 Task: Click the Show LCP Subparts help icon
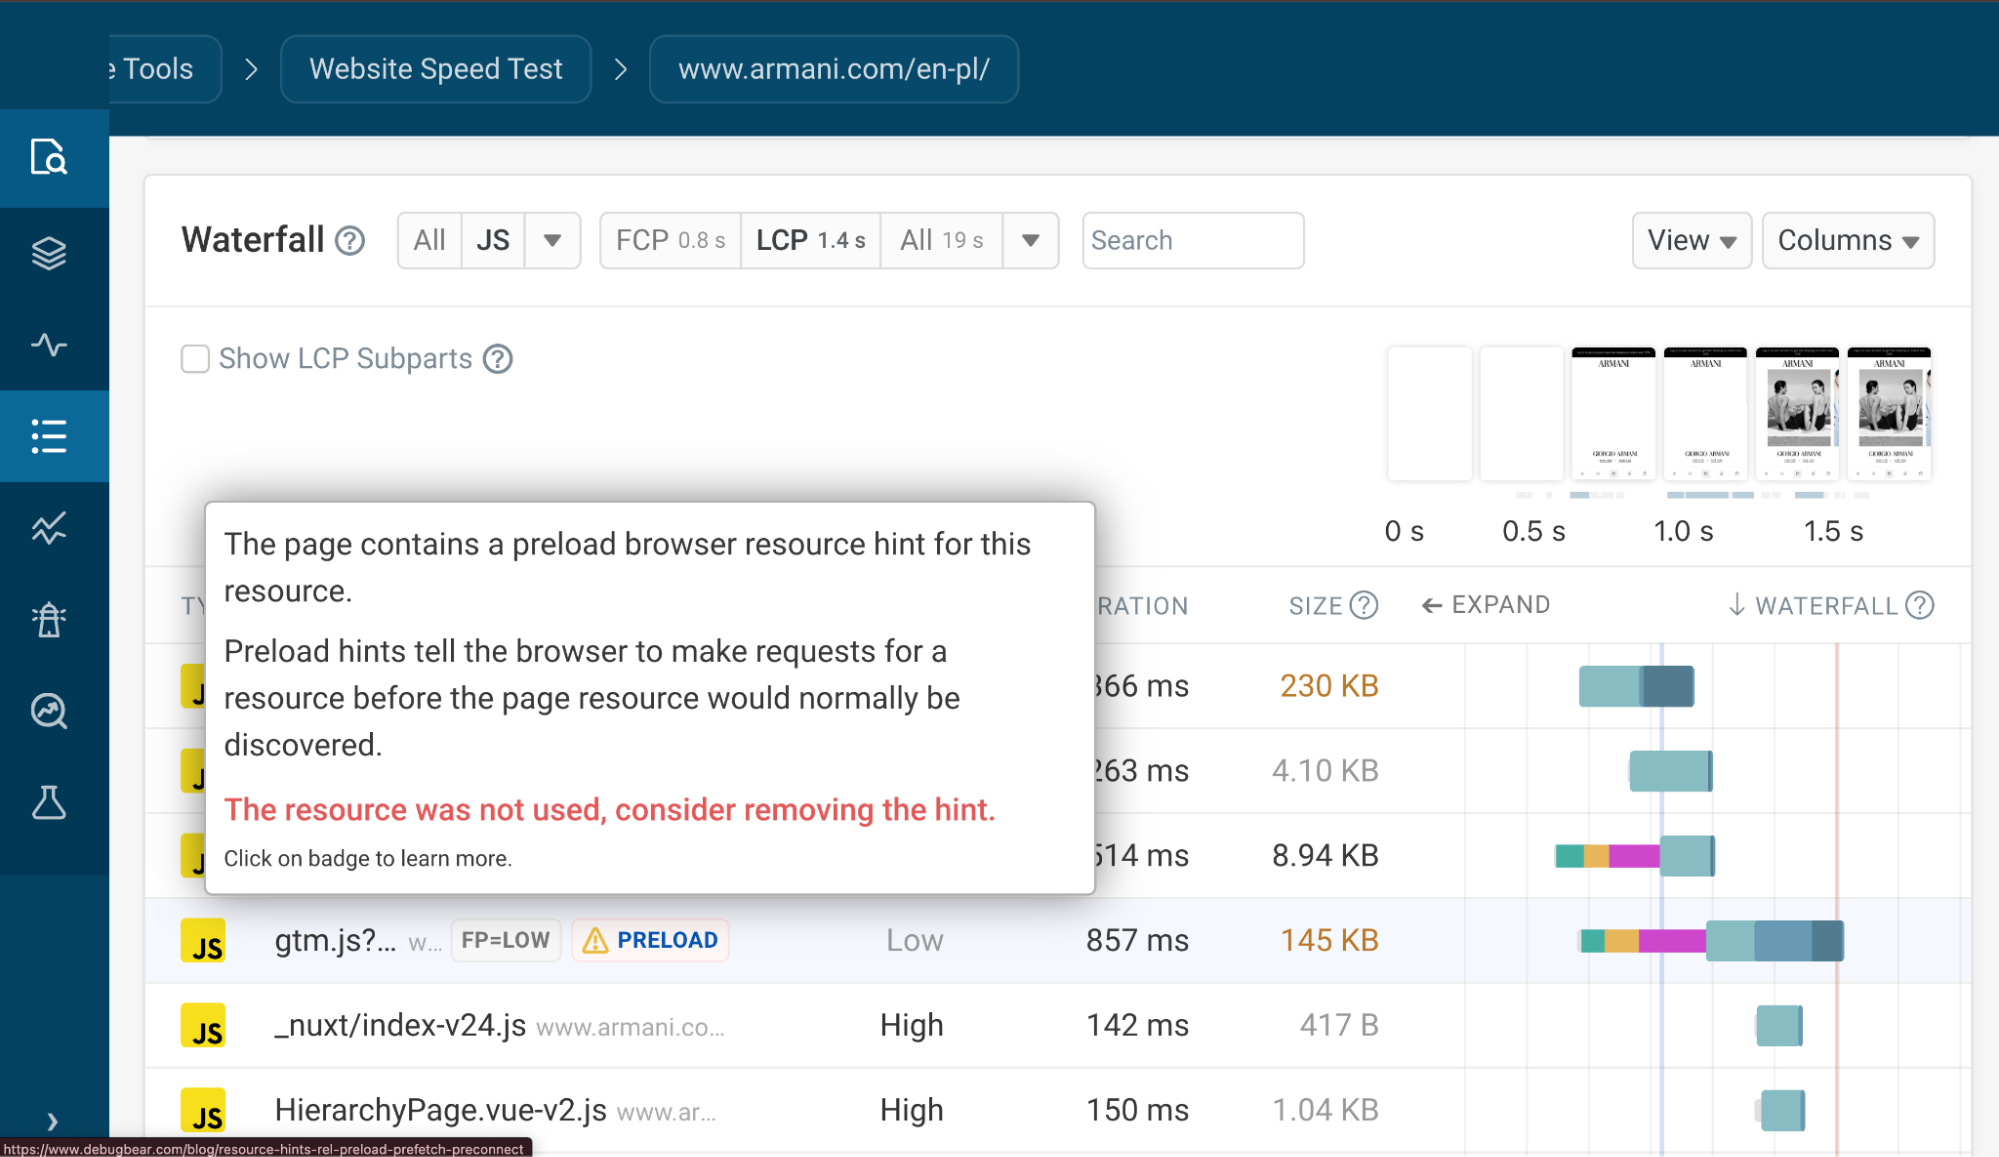pyautogui.click(x=498, y=359)
